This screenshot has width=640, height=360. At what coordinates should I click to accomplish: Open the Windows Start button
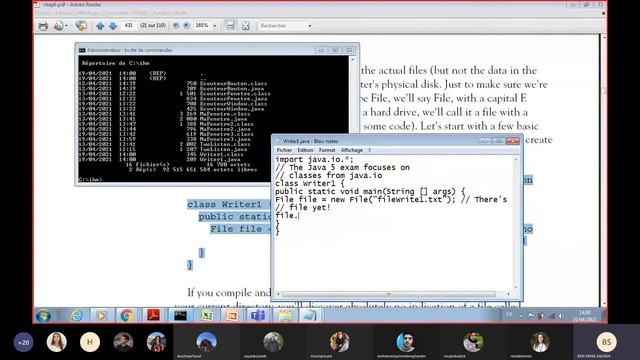click(43, 316)
